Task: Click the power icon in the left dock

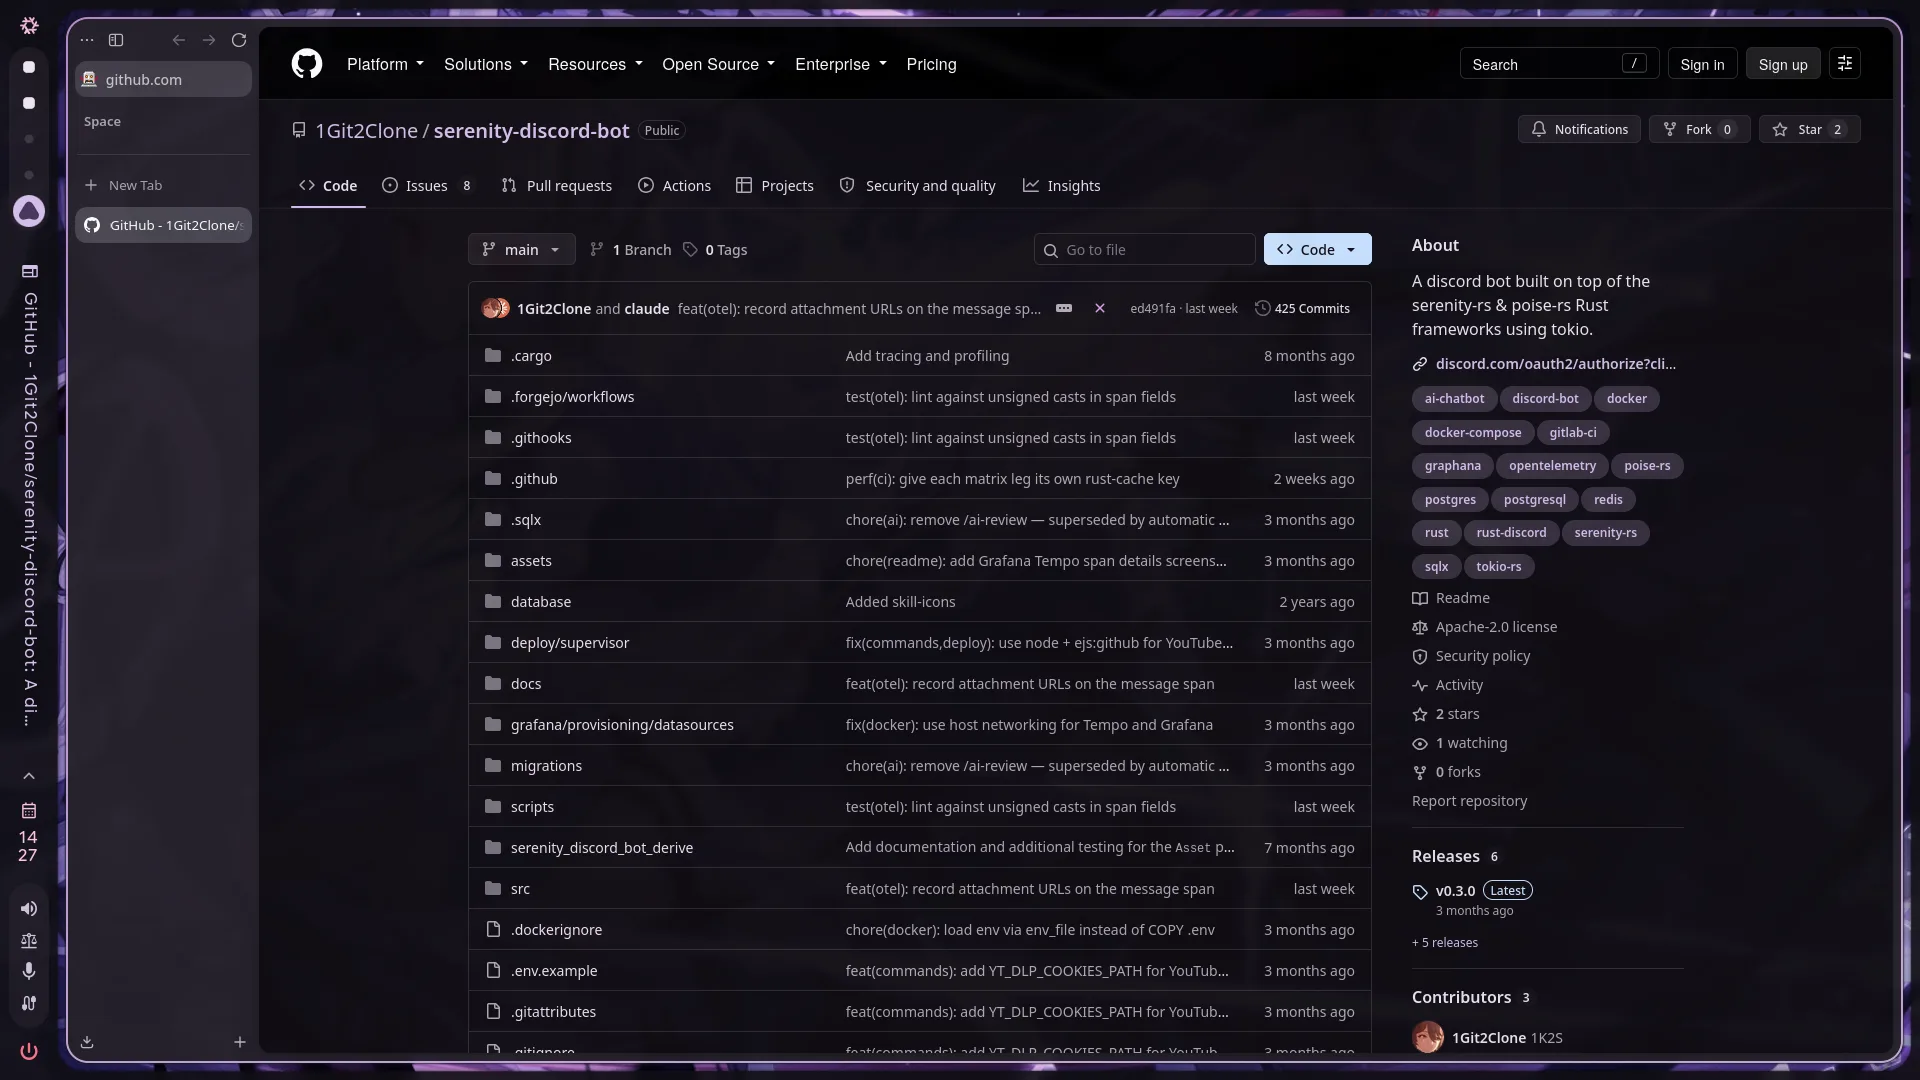Action: pyautogui.click(x=29, y=1051)
